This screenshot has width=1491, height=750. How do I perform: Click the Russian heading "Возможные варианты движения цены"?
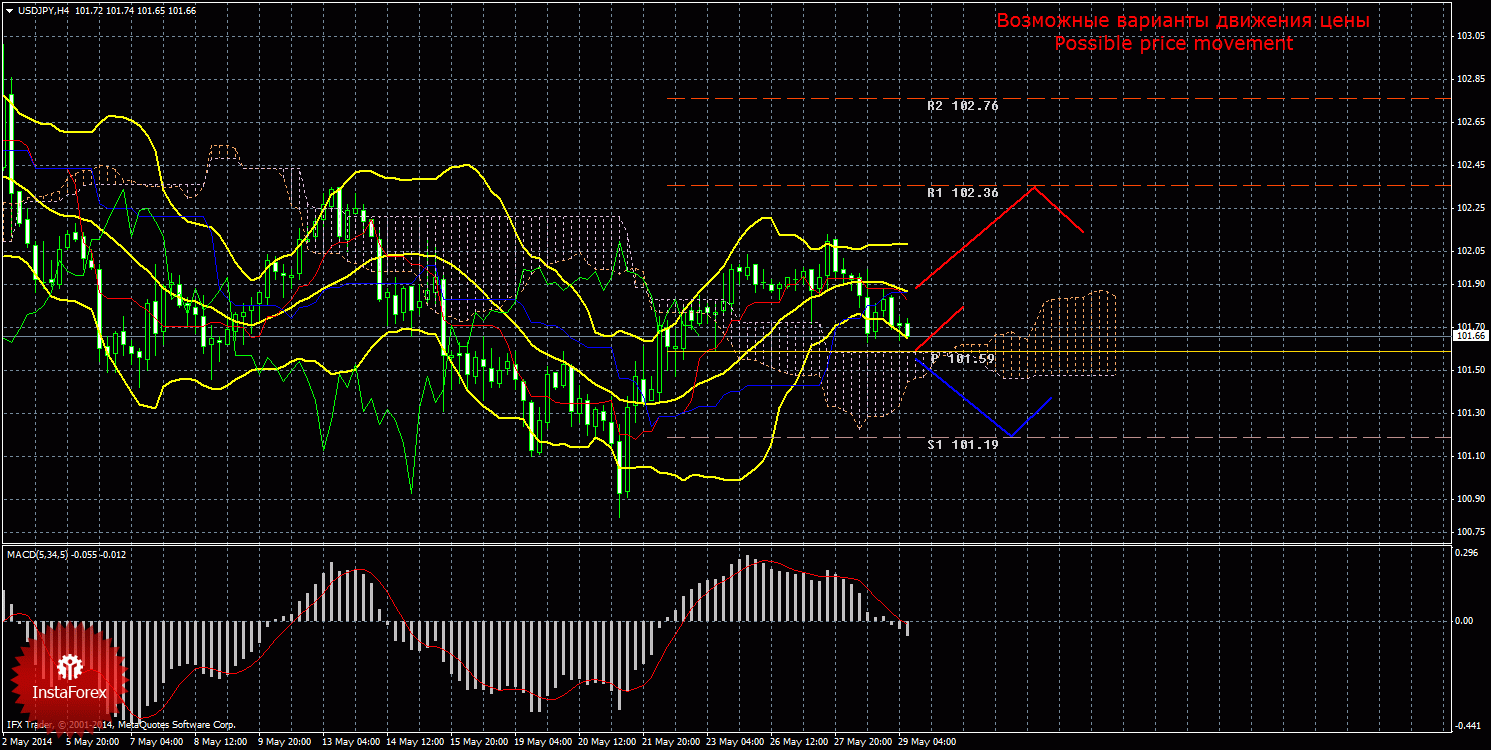1183,21
